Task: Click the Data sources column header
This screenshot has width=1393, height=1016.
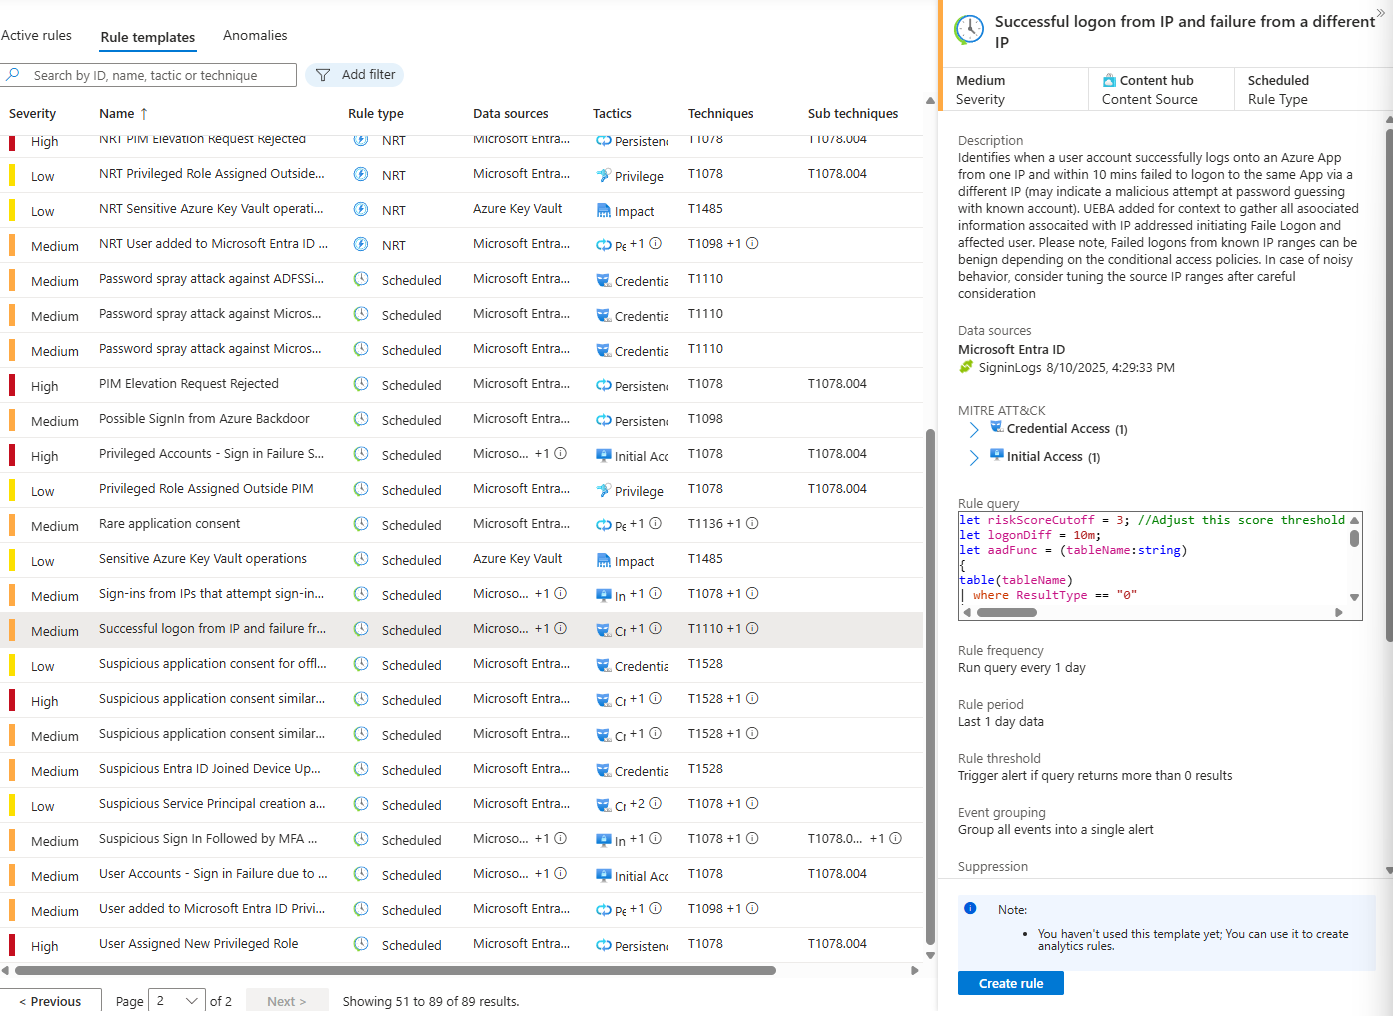Action: (511, 114)
